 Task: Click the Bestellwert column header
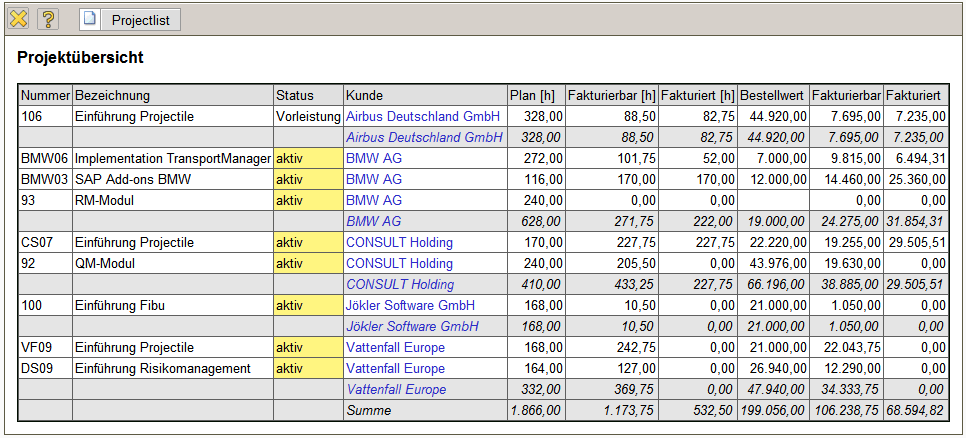pos(772,95)
